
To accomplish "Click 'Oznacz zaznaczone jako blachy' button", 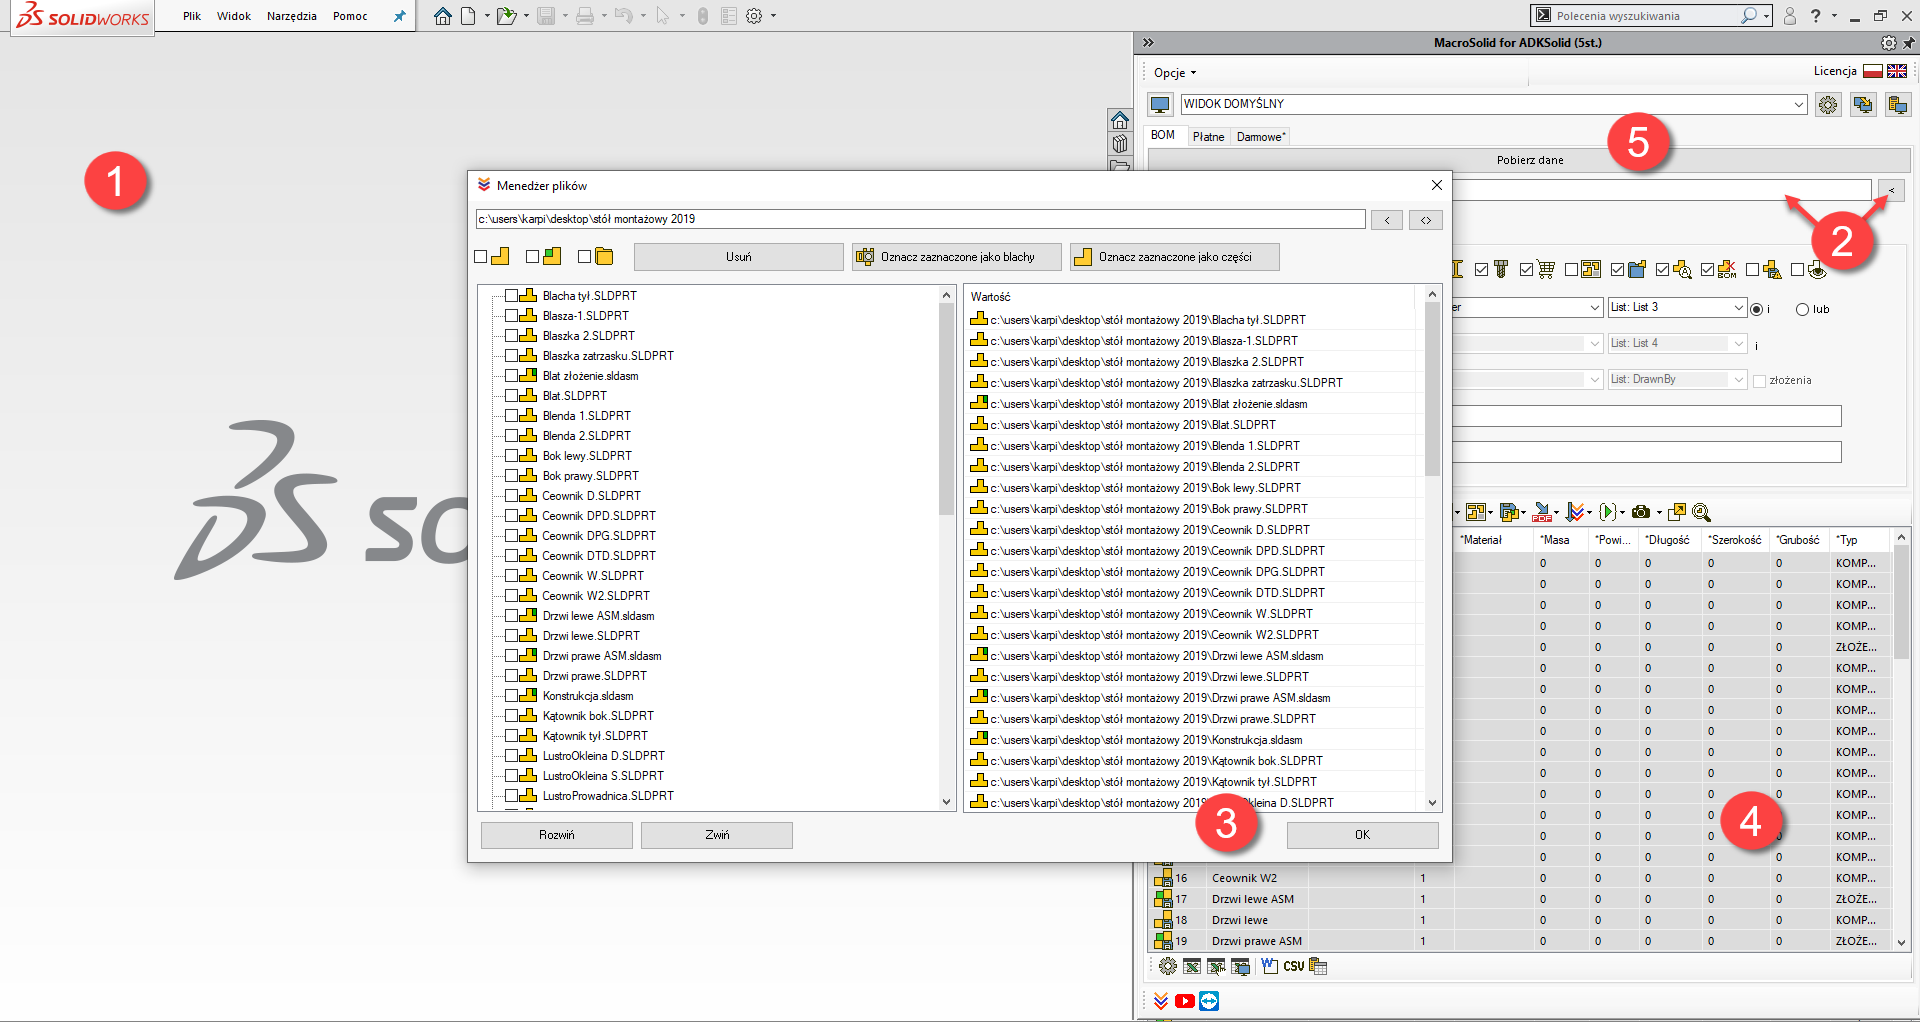I will coord(957,257).
